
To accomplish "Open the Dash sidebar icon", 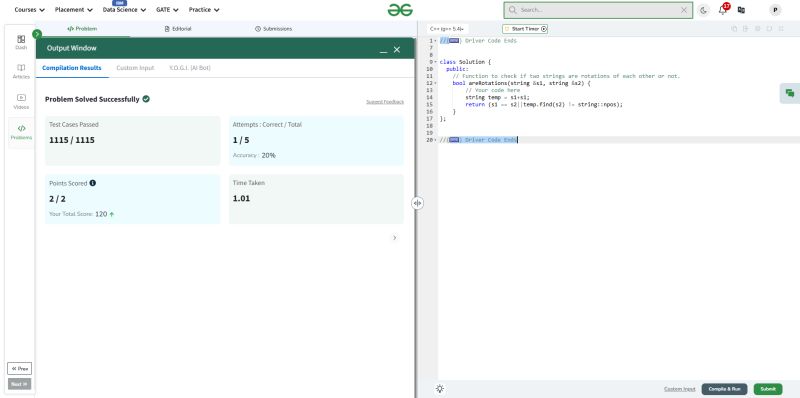I will [21, 42].
